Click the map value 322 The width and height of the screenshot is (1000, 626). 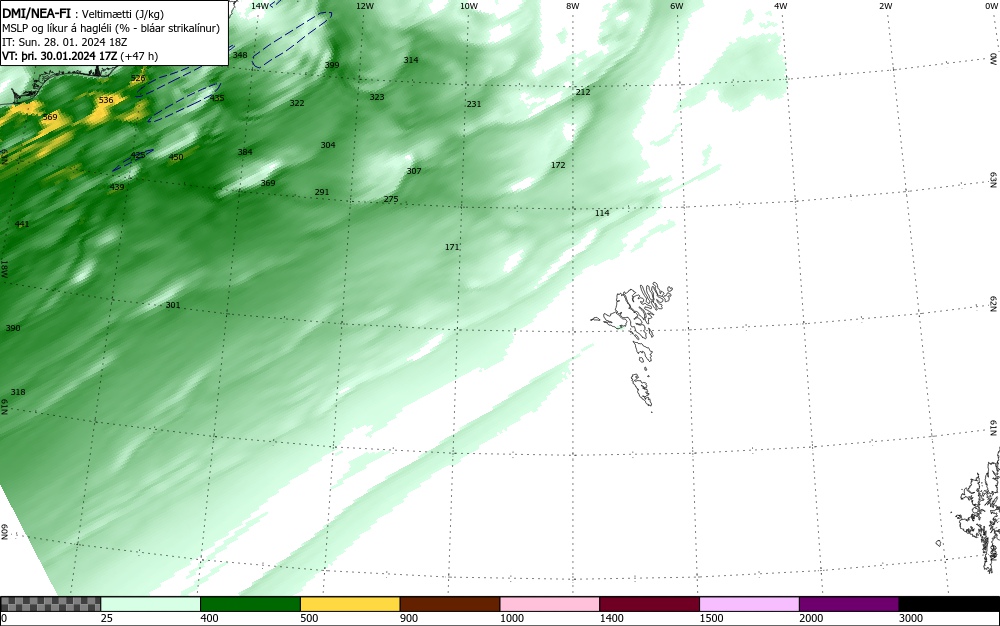tap(297, 103)
